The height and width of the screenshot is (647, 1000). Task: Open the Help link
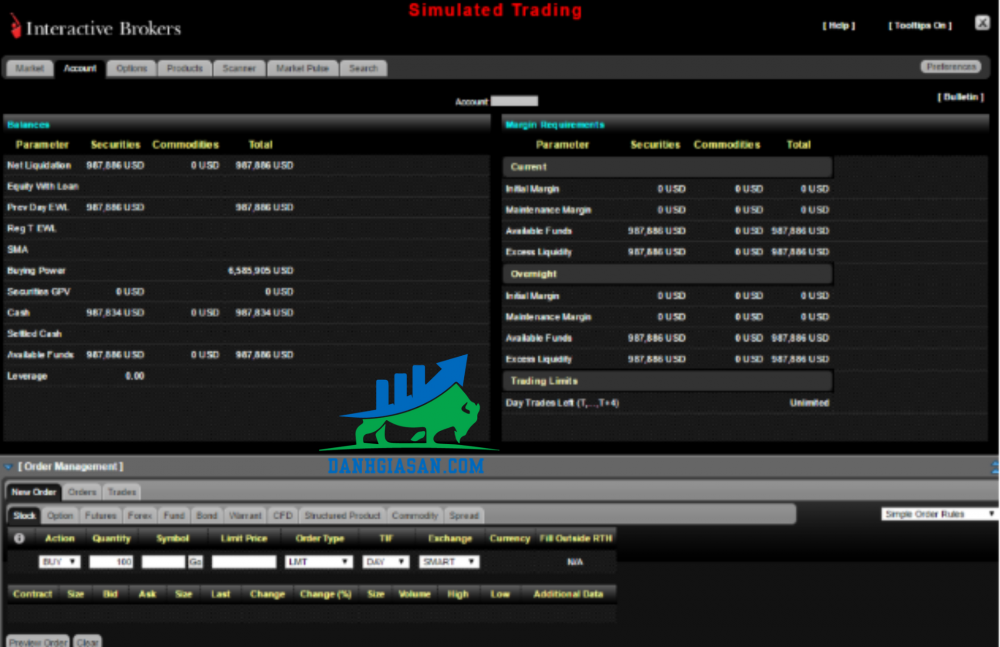coord(839,26)
